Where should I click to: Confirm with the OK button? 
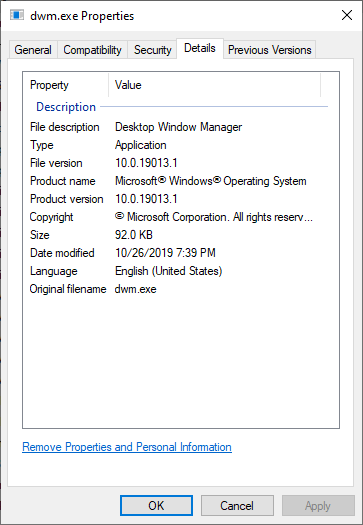point(156,506)
